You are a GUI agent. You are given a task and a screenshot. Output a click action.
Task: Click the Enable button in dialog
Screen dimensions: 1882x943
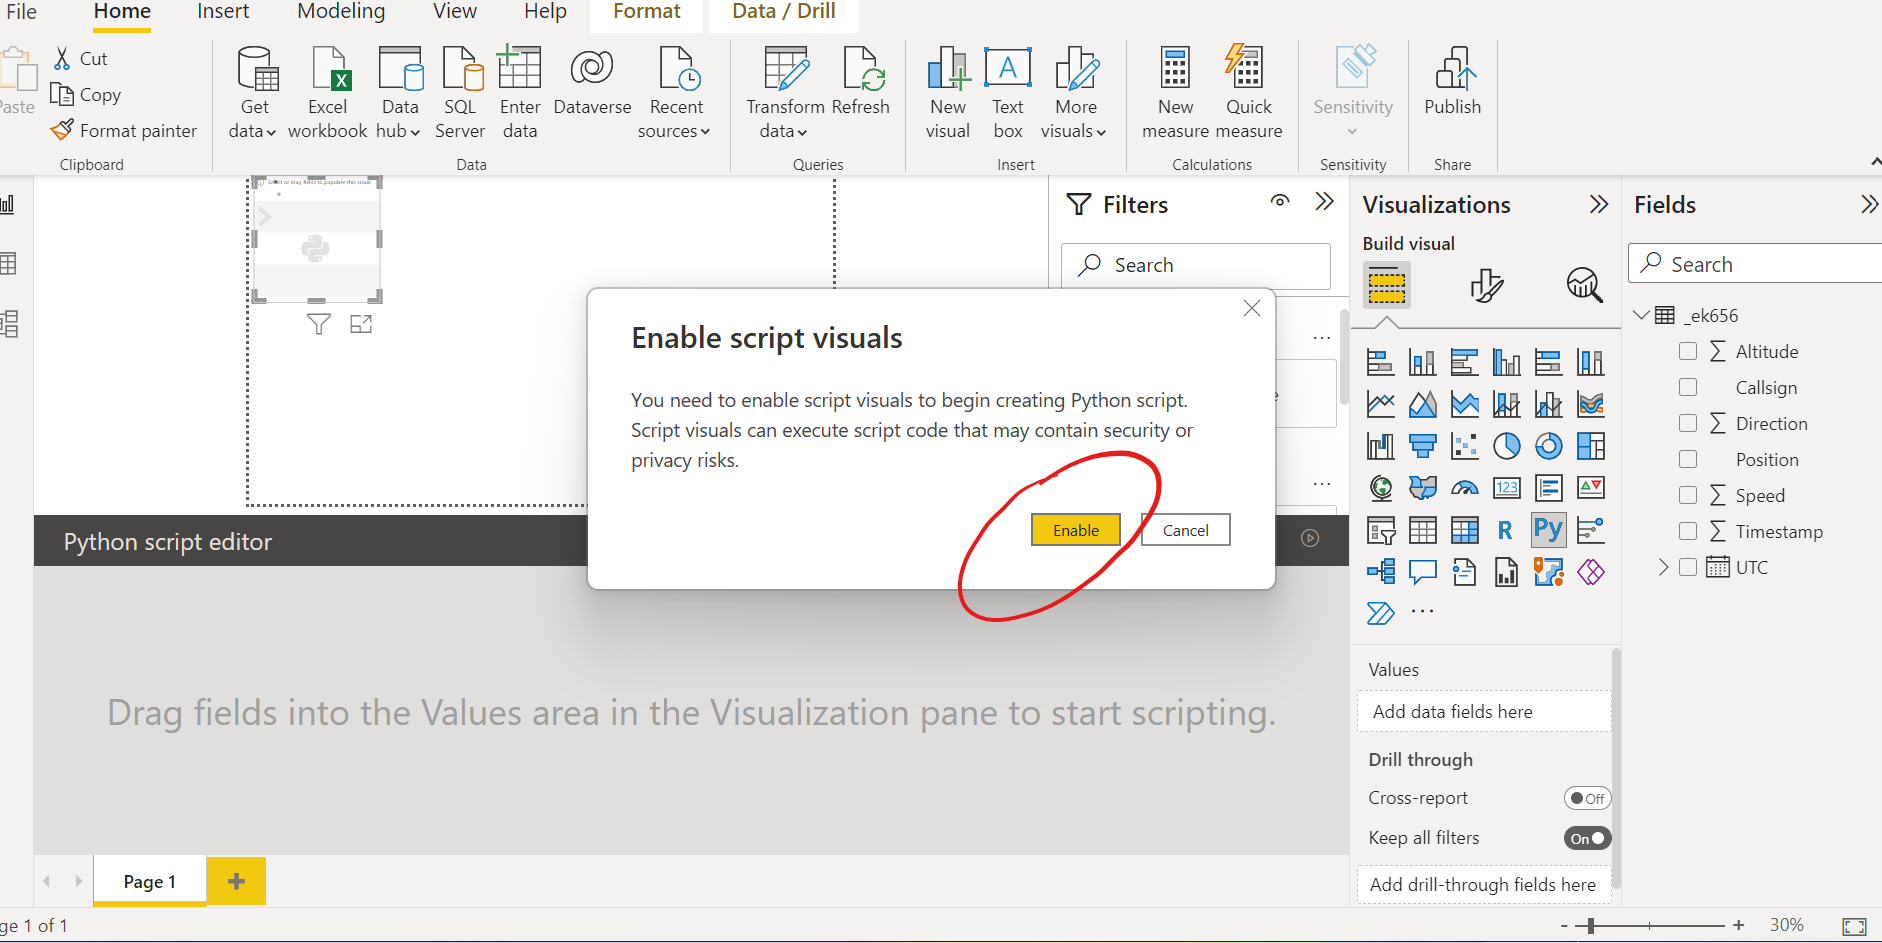(x=1075, y=530)
